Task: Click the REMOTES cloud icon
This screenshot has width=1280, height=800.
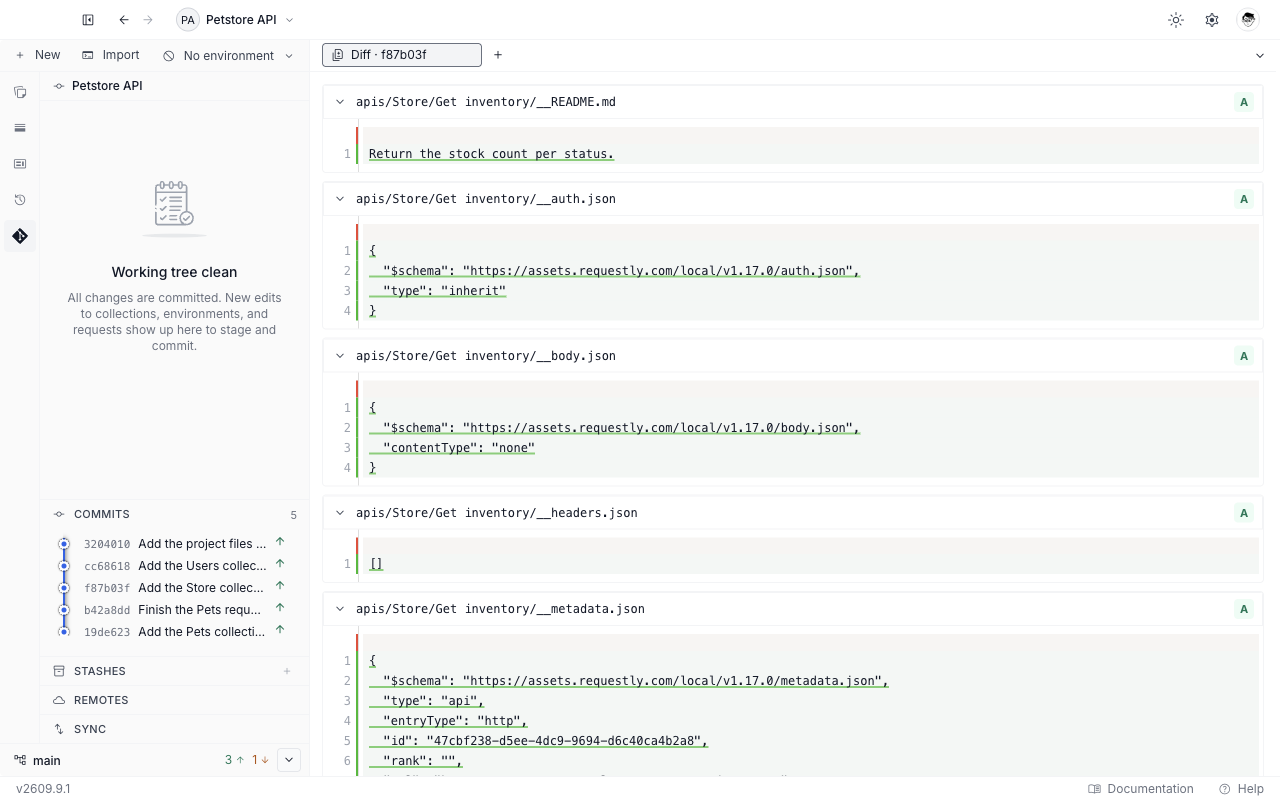Action: click(x=59, y=700)
